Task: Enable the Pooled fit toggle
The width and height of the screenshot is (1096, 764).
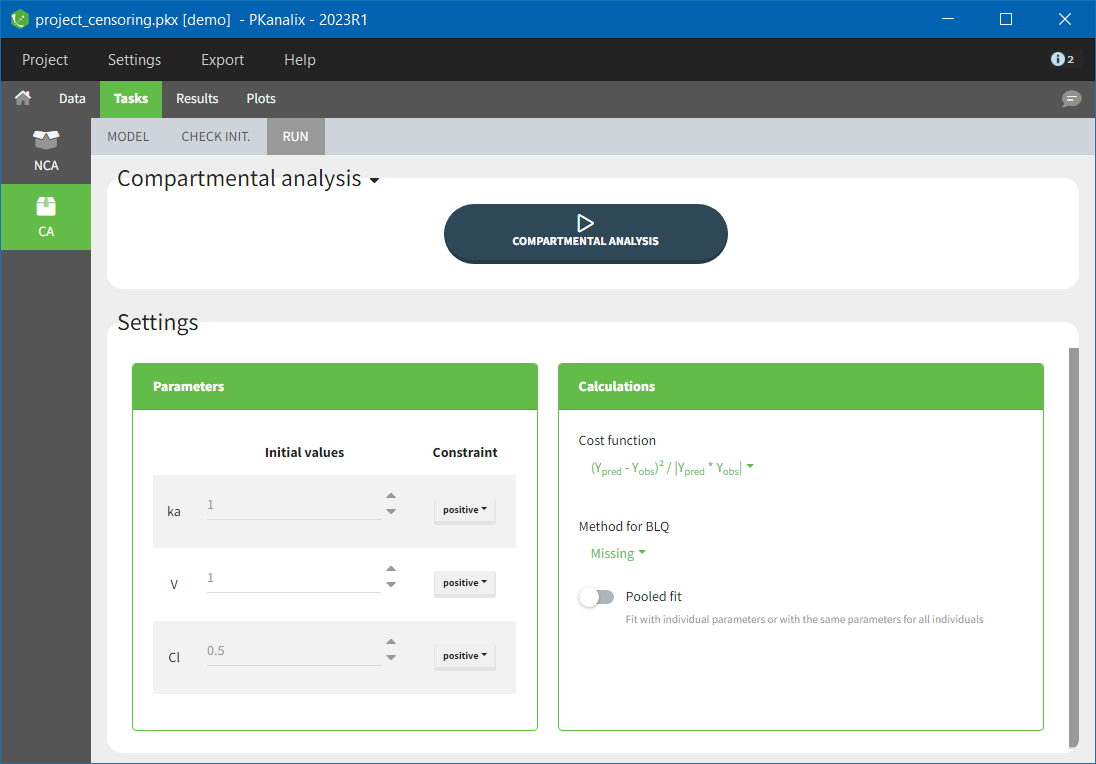Action: (x=597, y=597)
